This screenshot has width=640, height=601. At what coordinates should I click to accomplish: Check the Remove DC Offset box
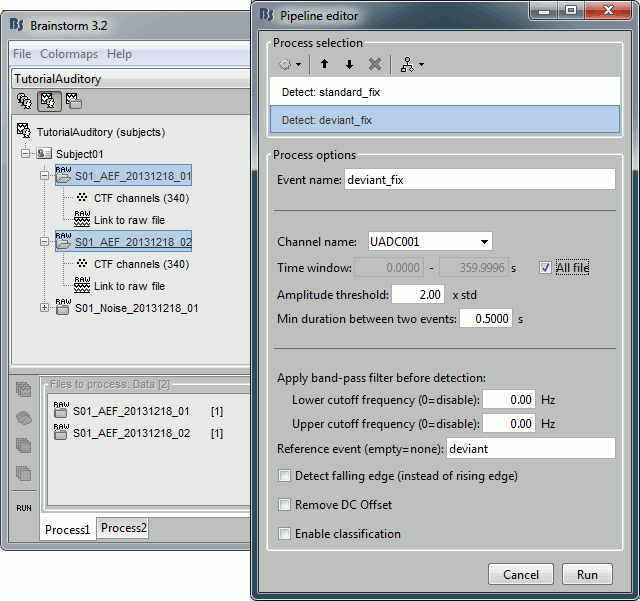point(286,505)
